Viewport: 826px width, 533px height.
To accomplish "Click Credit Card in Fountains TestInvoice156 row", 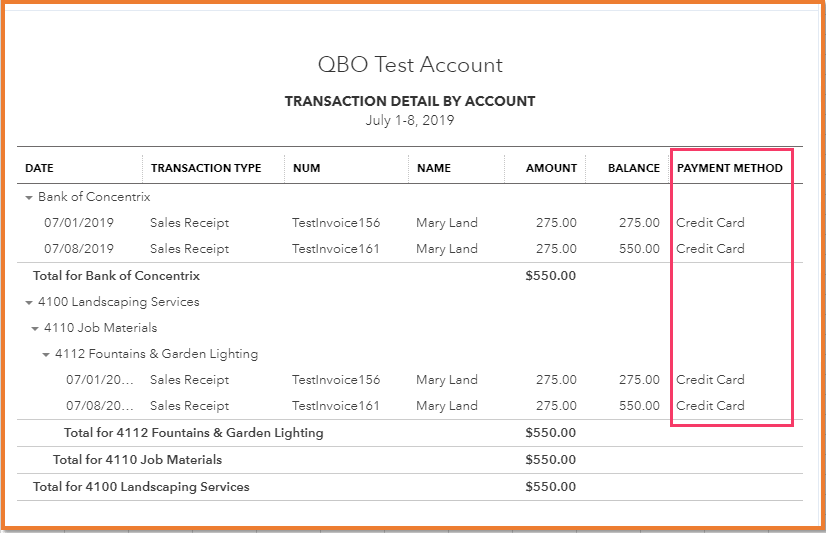I will (x=710, y=380).
